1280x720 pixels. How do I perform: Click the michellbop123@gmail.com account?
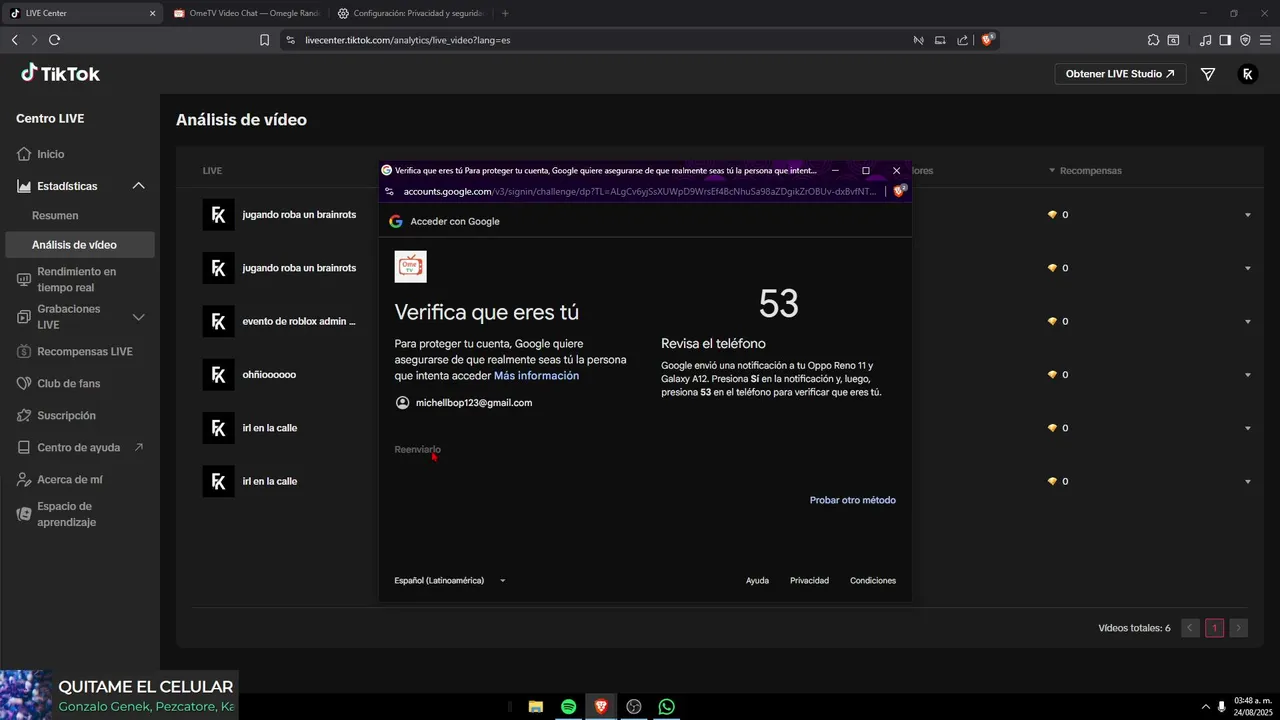coord(464,403)
